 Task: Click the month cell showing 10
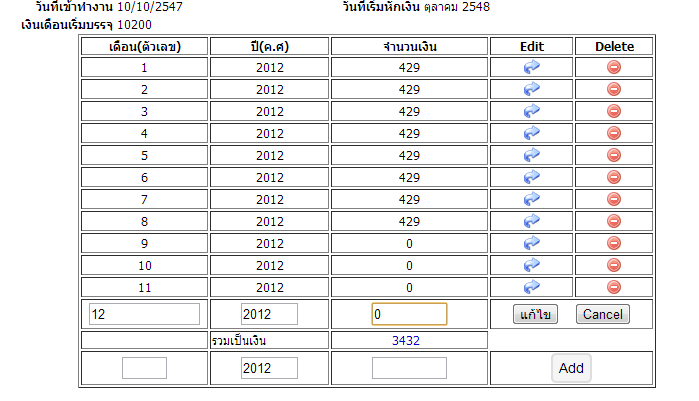tap(144, 266)
